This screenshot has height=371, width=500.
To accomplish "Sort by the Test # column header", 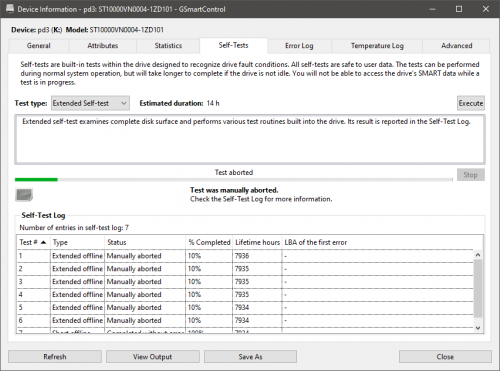I will (33, 242).
